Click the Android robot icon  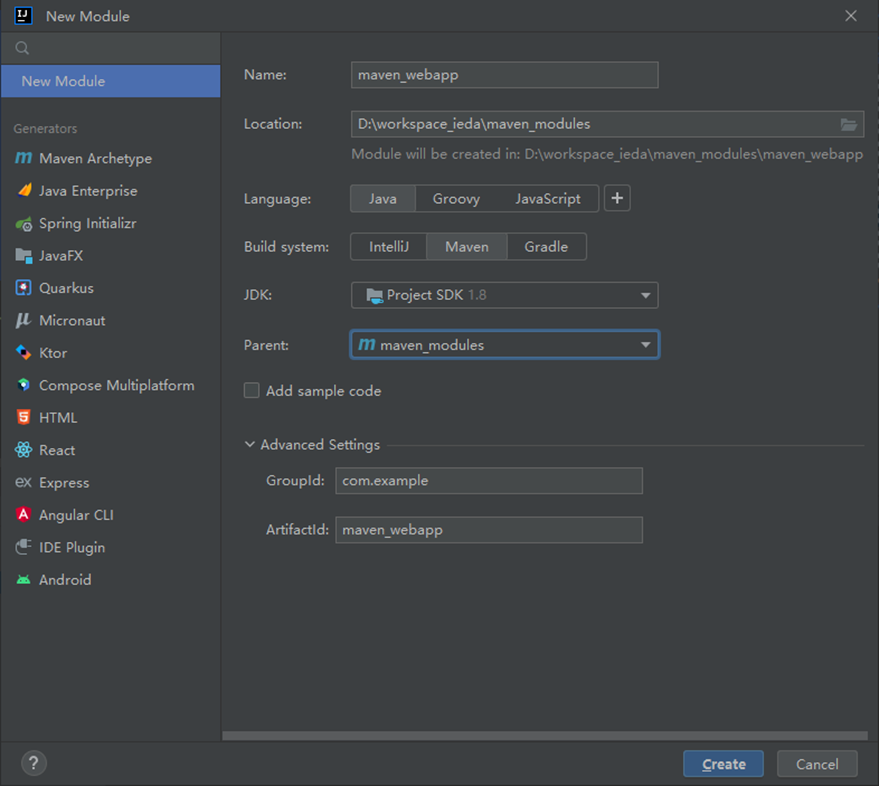click(24, 580)
